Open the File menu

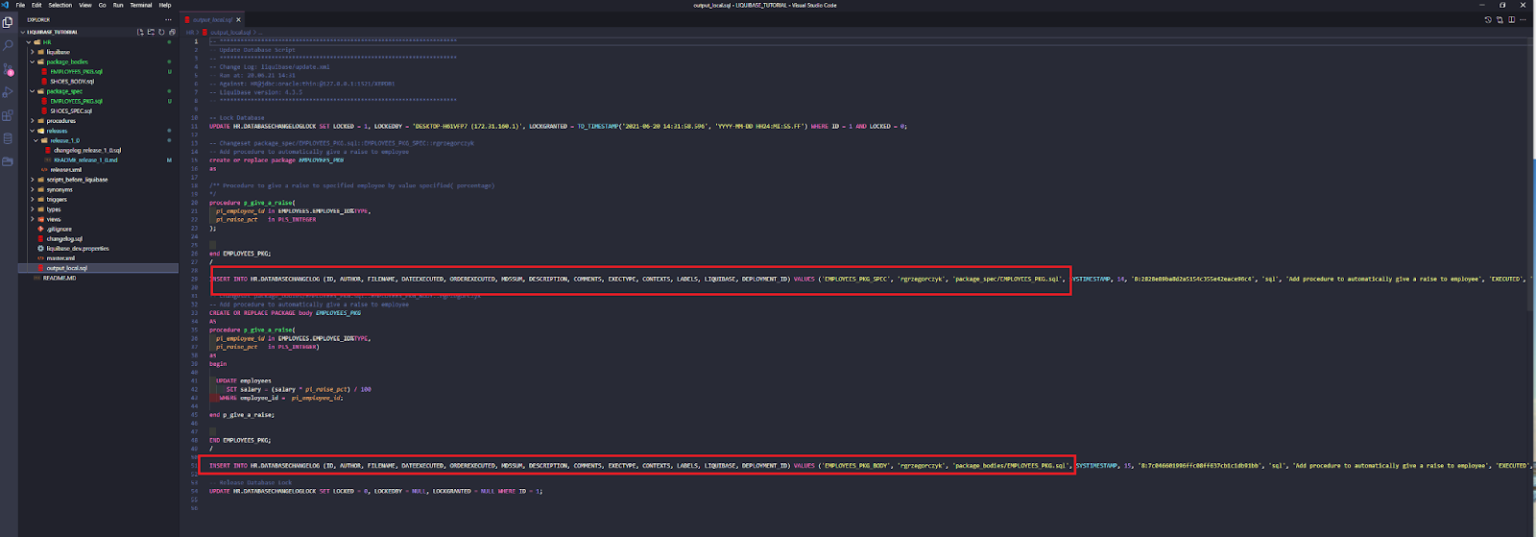20,5
